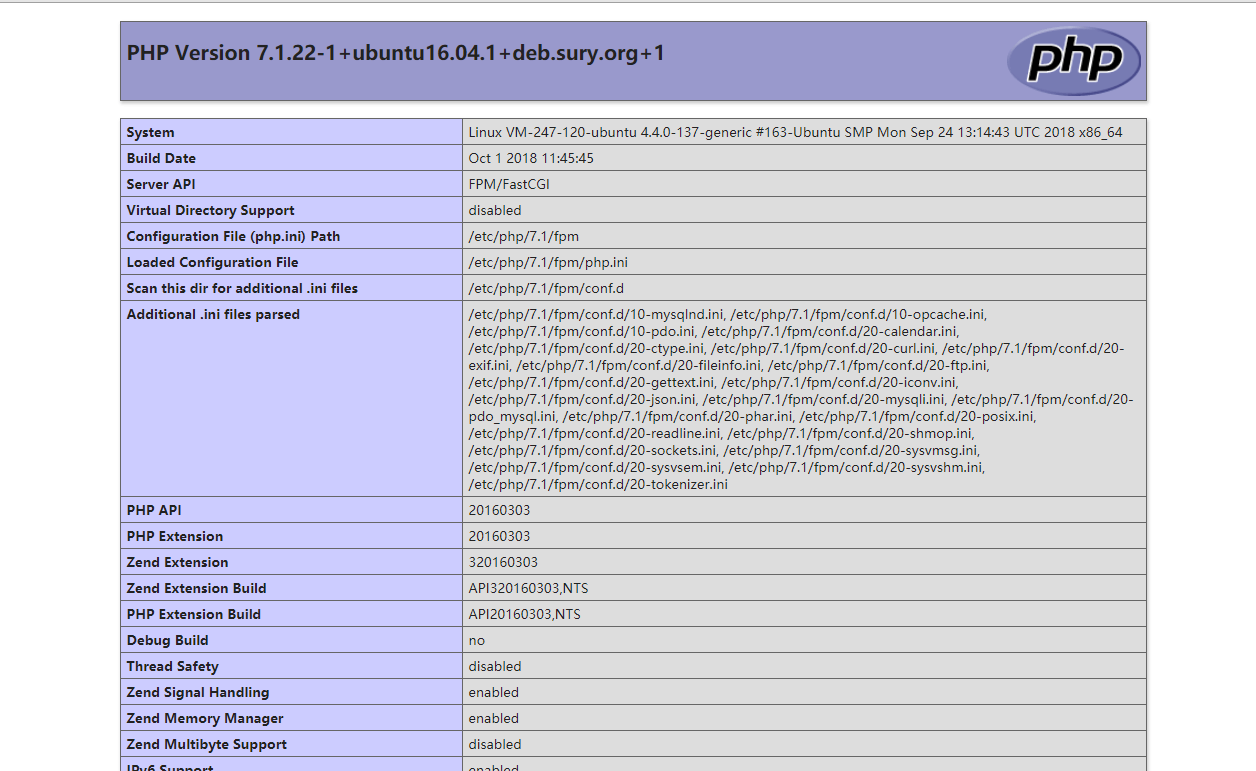This screenshot has height=771, width=1256.
Task: Click the Zend Multibyte Support label
Action: 207,744
